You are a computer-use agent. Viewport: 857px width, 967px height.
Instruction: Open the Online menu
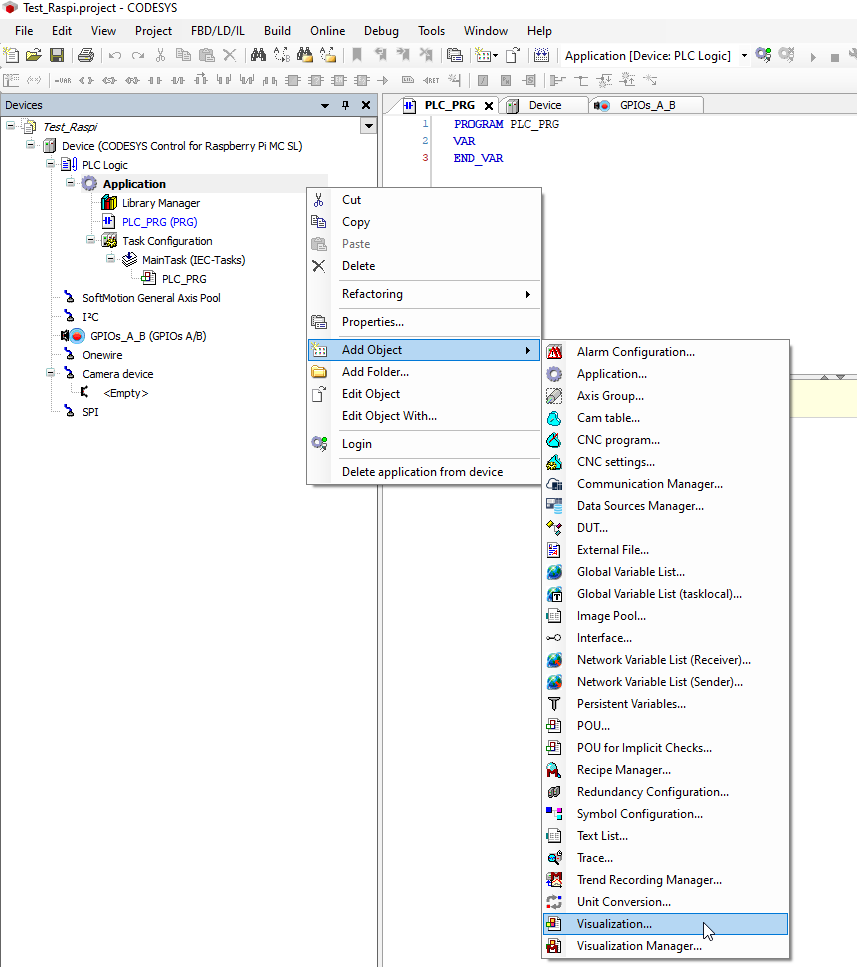click(x=327, y=31)
